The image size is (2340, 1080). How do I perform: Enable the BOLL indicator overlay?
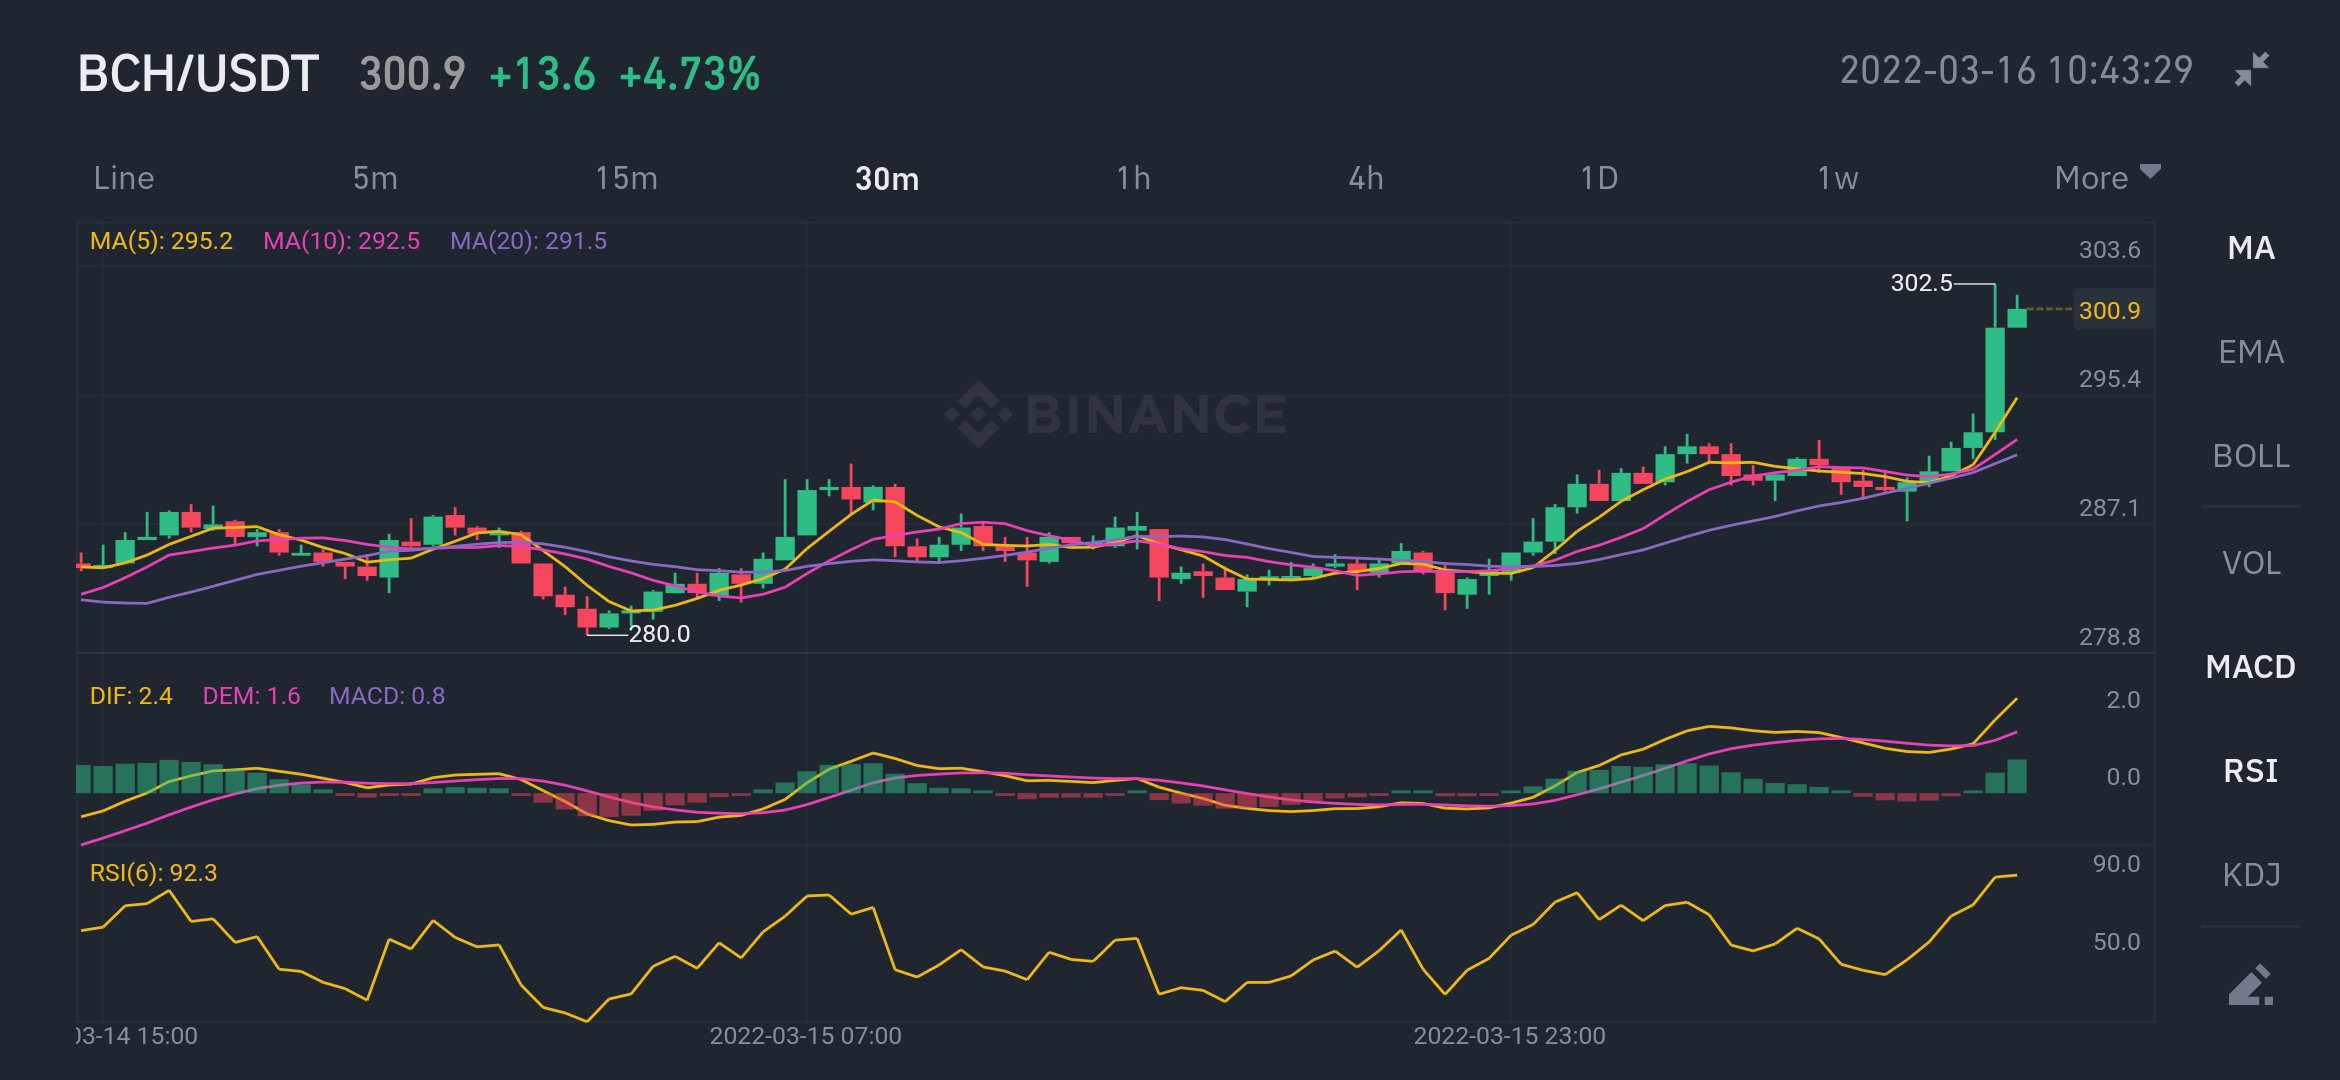click(2251, 456)
